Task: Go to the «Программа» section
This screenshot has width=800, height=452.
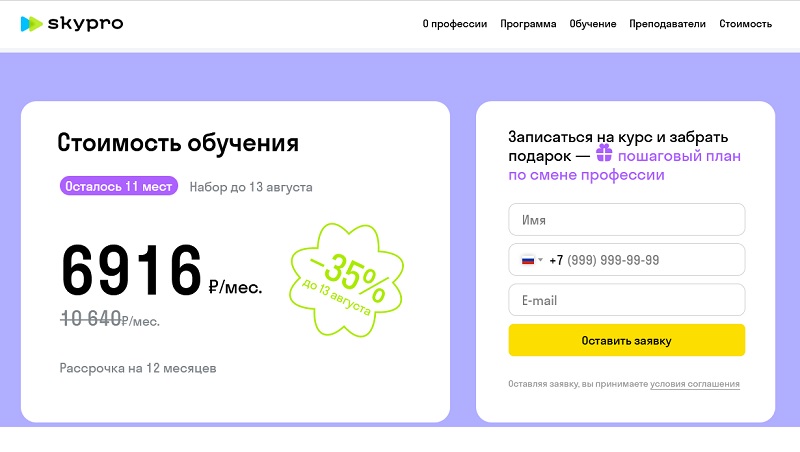Action: (x=528, y=24)
